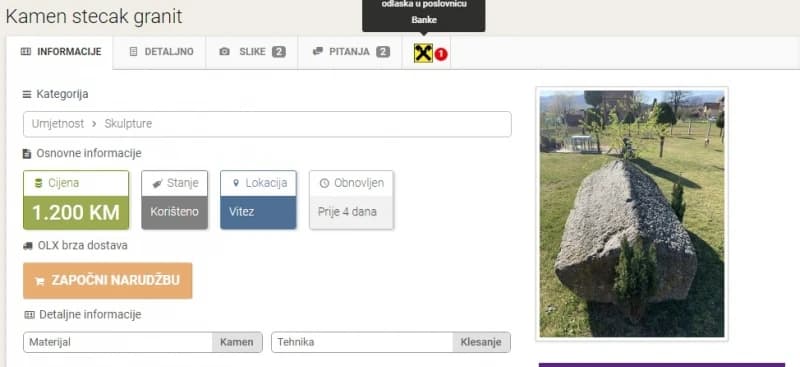This screenshot has height=367, width=800.
Task: Click the ZAPOČNI NARUDŽBU button
Action: pyautogui.click(x=108, y=281)
